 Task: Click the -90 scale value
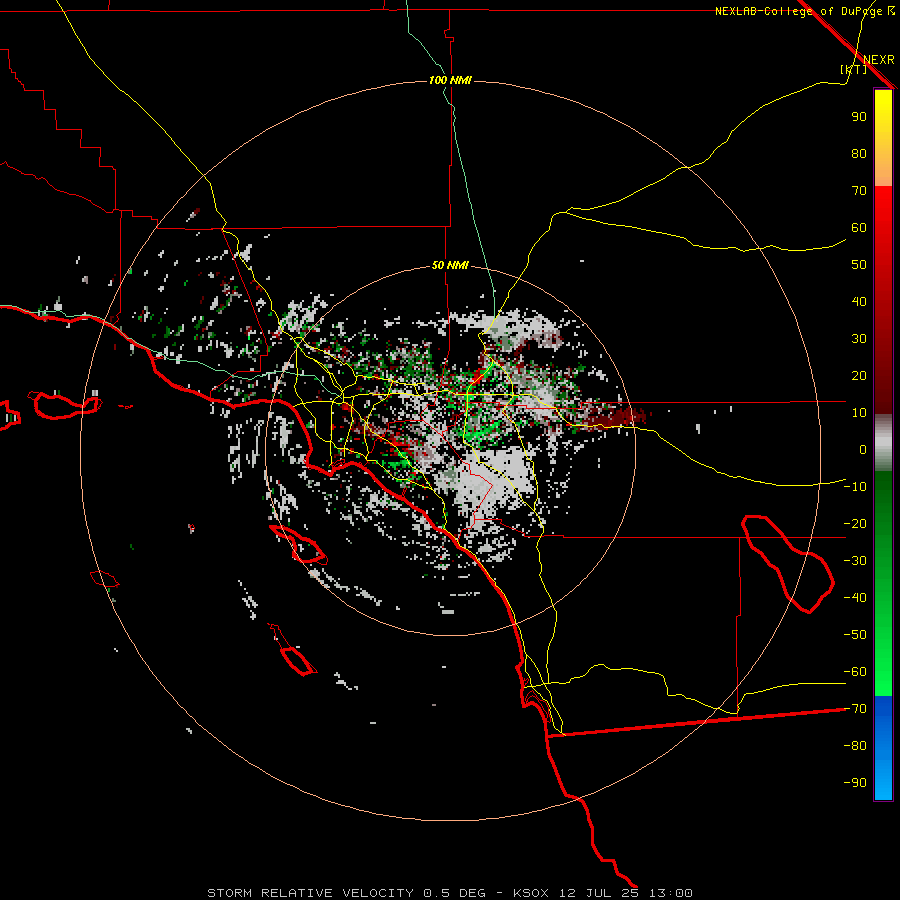click(x=855, y=783)
